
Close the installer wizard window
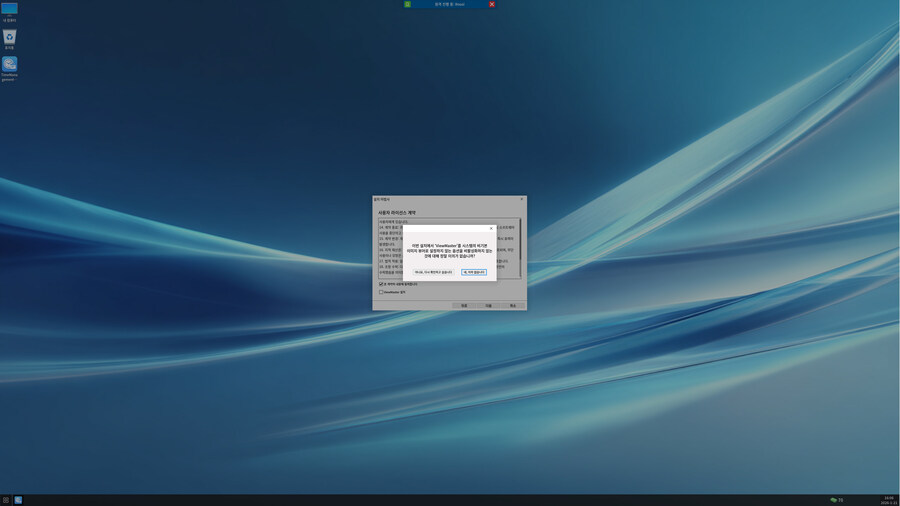pos(521,199)
